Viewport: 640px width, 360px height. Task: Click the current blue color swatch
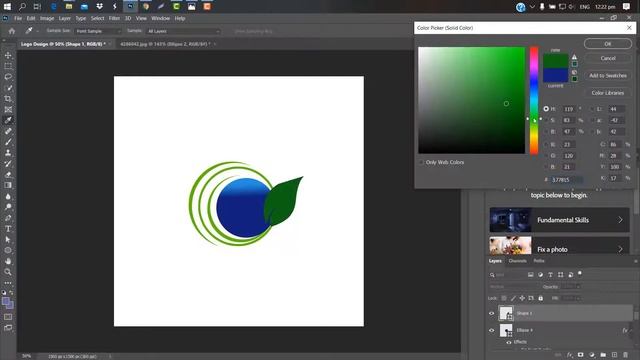pyautogui.click(x=555, y=75)
